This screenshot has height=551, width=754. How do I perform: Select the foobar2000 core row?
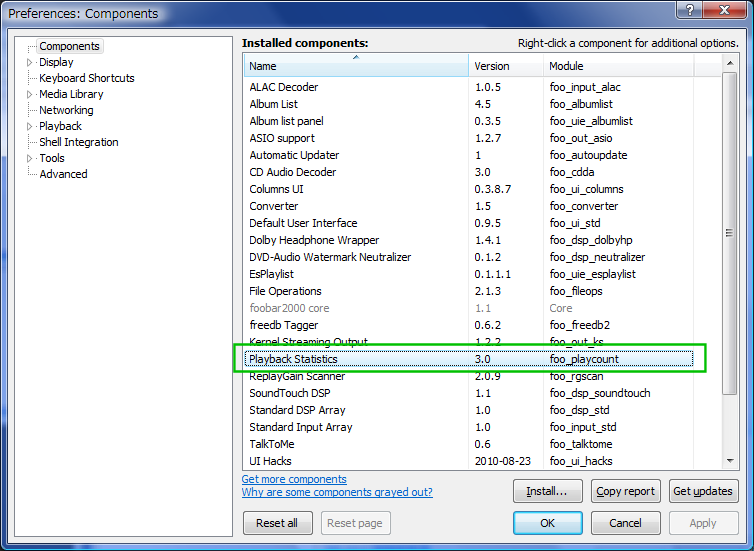pyautogui.click(x=469, y=308)
